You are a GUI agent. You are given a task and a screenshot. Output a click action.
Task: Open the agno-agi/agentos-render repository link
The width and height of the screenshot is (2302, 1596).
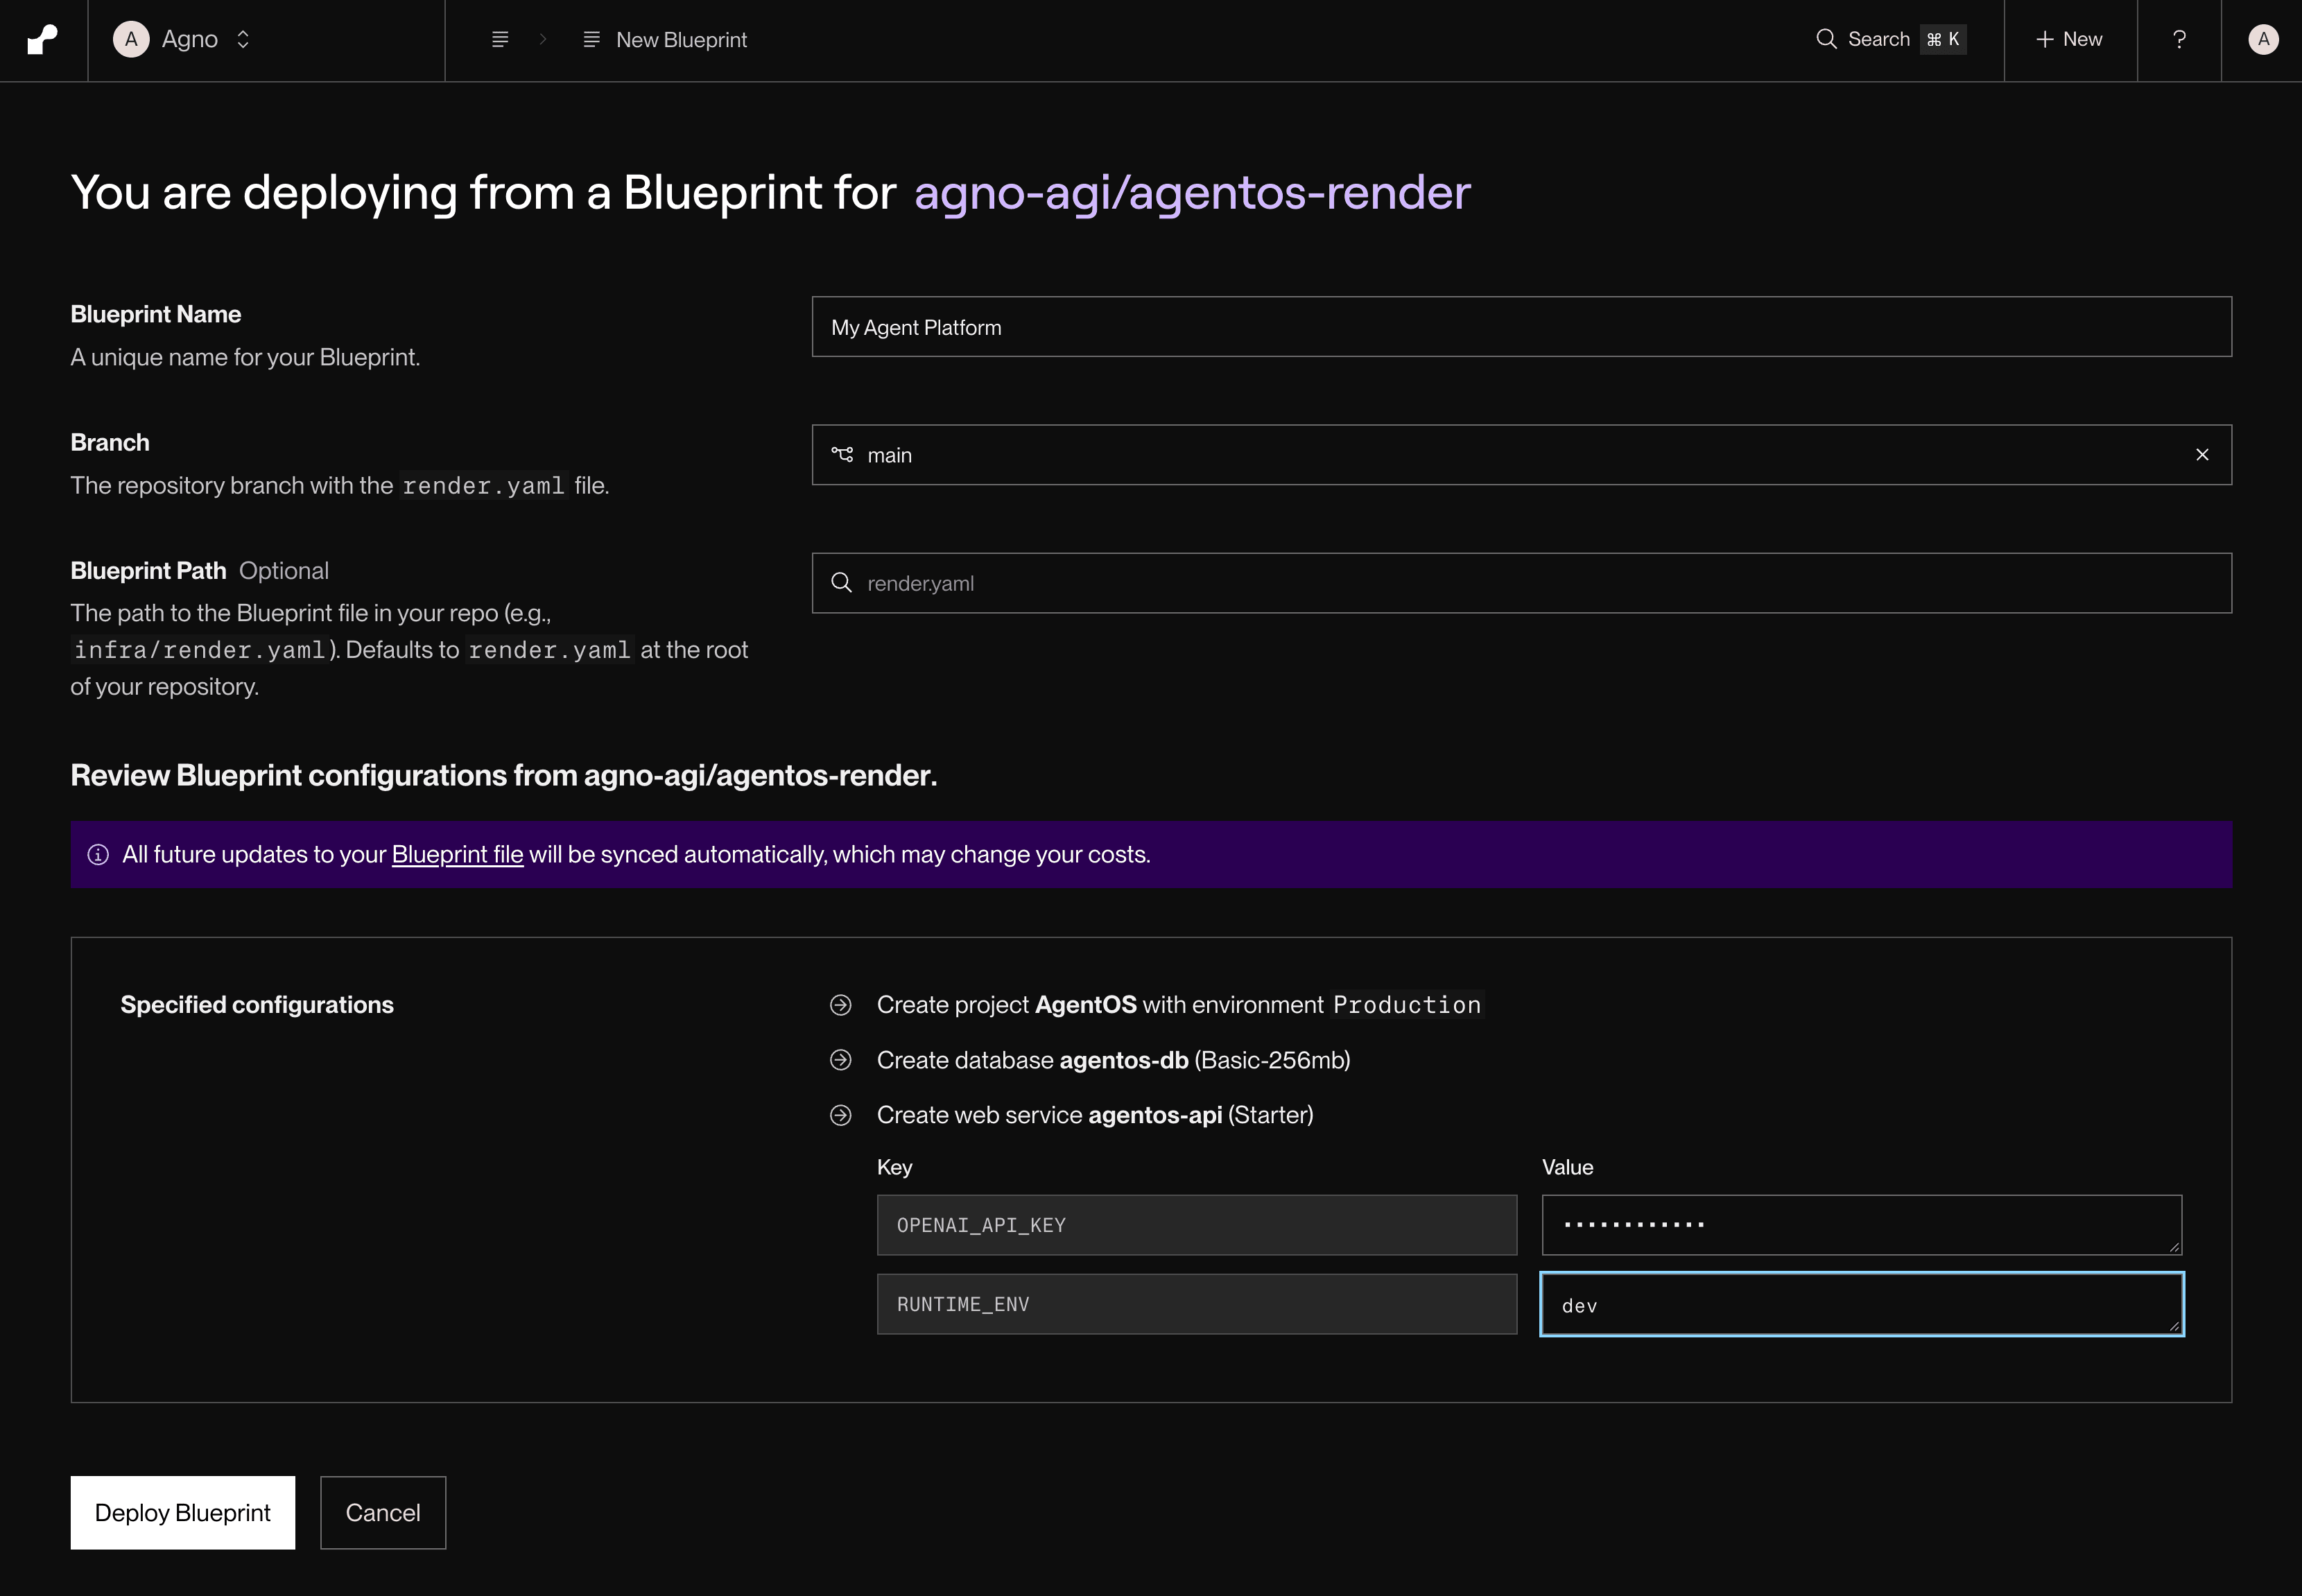coord(1192,192)
